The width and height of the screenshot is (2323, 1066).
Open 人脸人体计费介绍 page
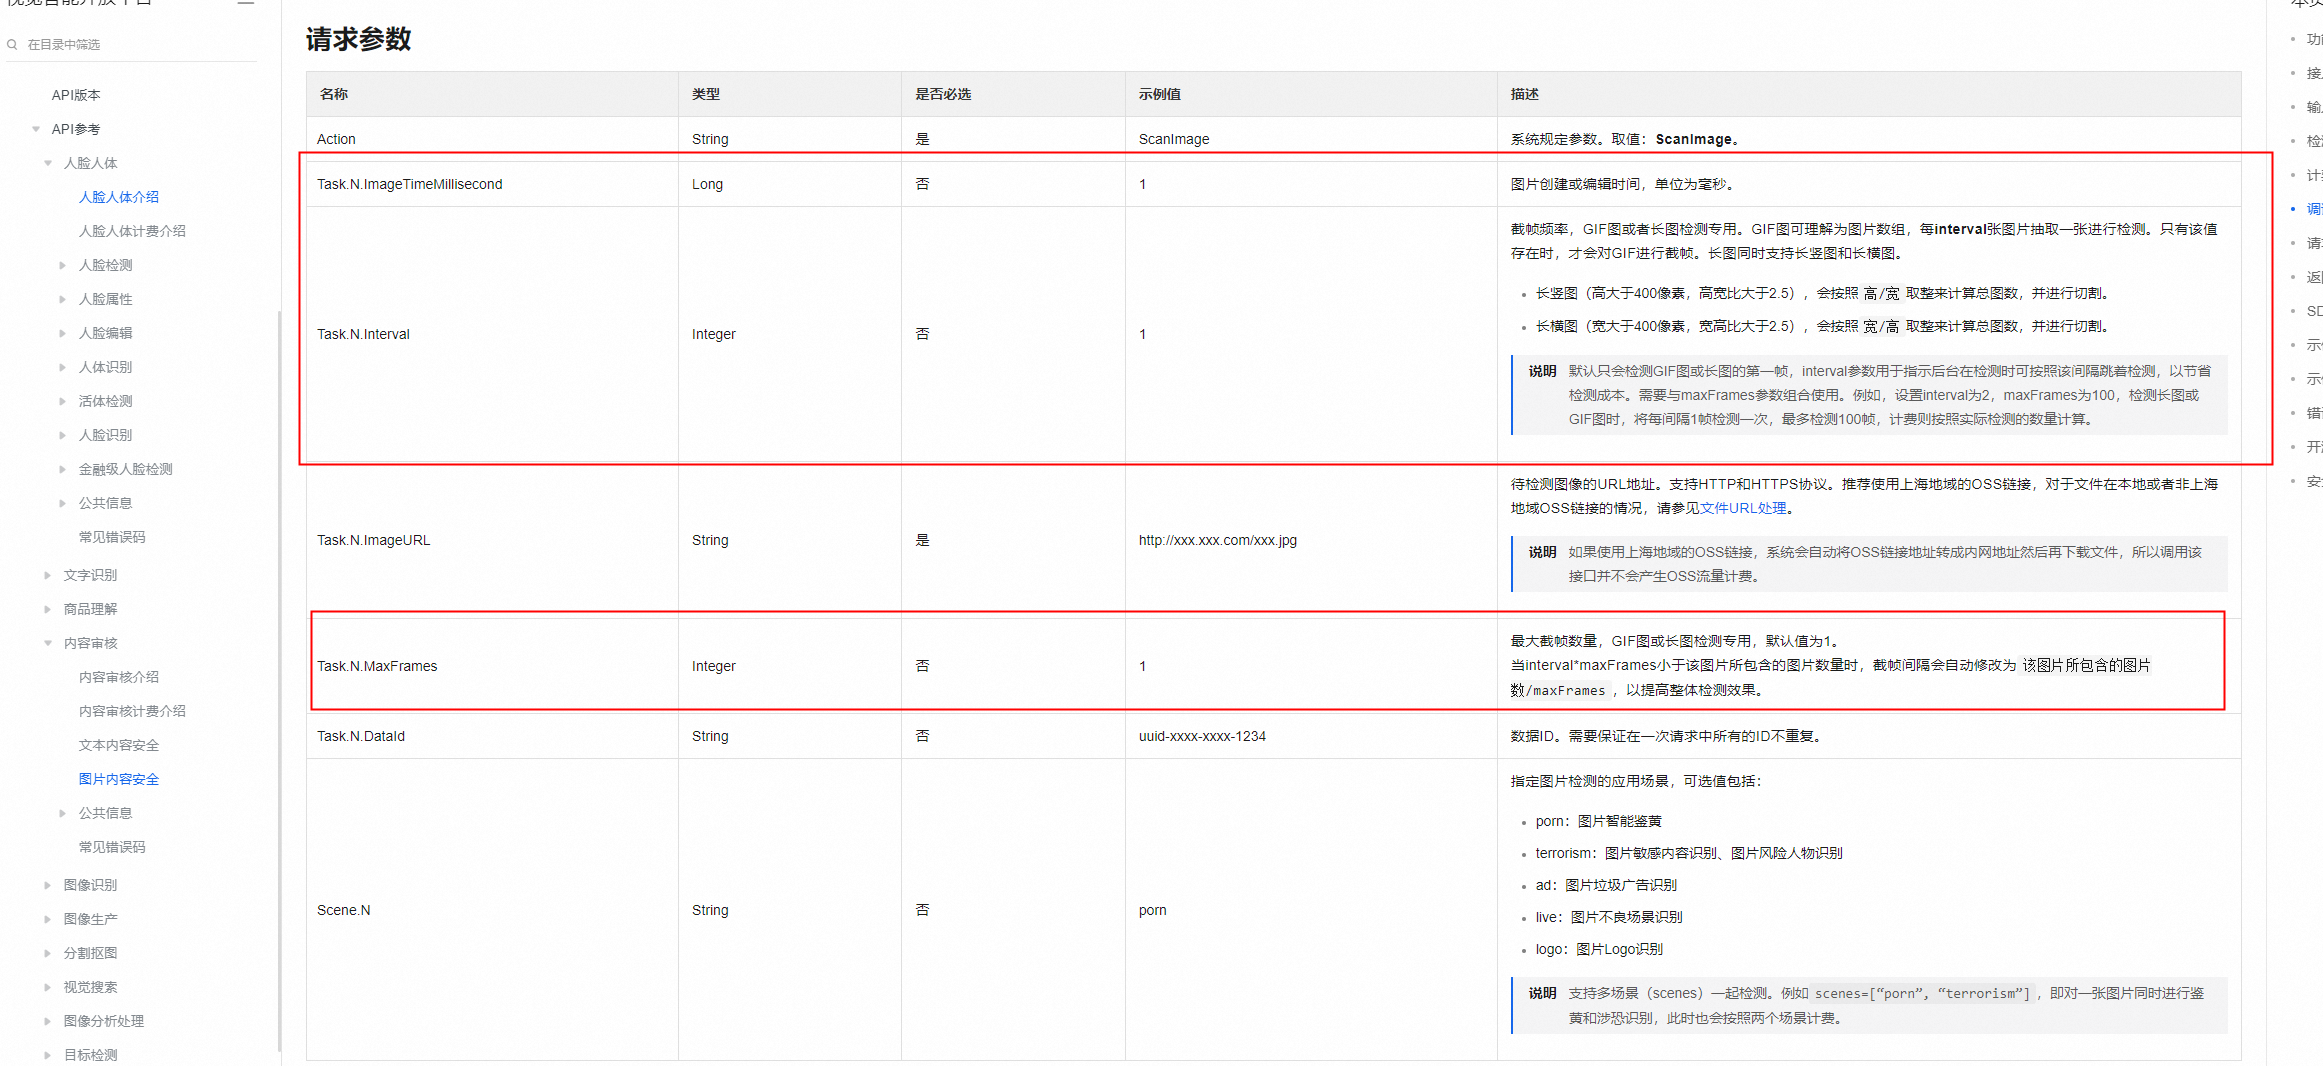click(132, 231)
